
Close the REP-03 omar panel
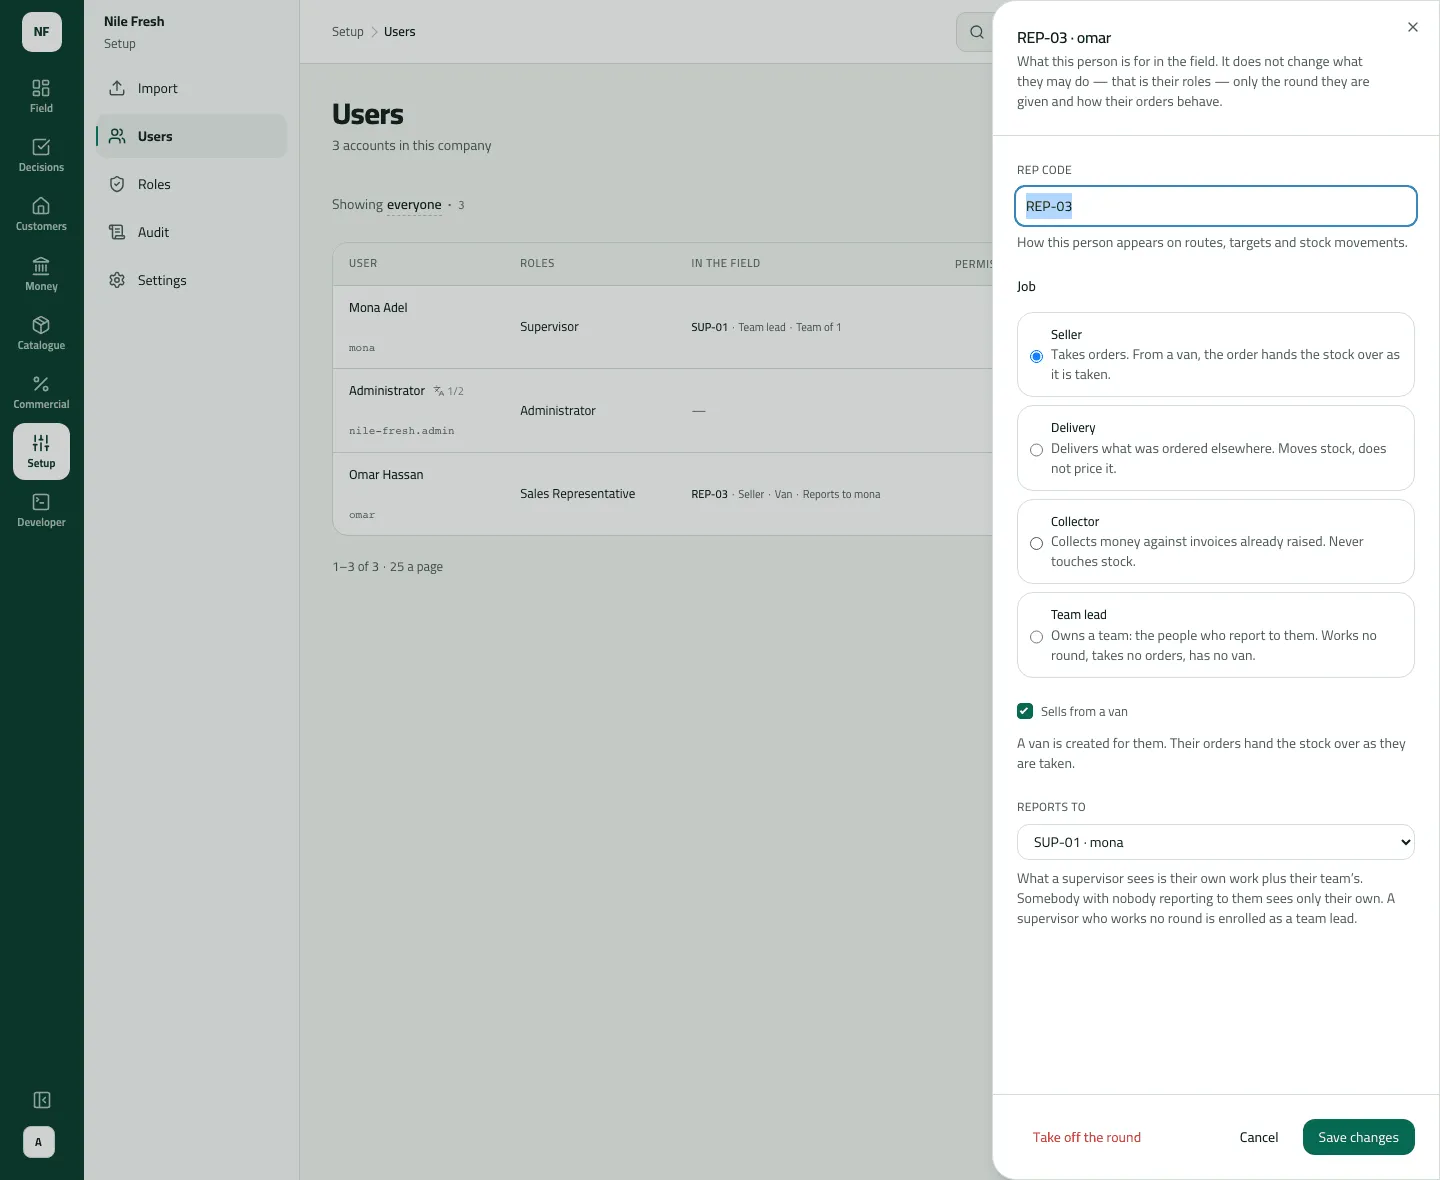[1413, 27]
